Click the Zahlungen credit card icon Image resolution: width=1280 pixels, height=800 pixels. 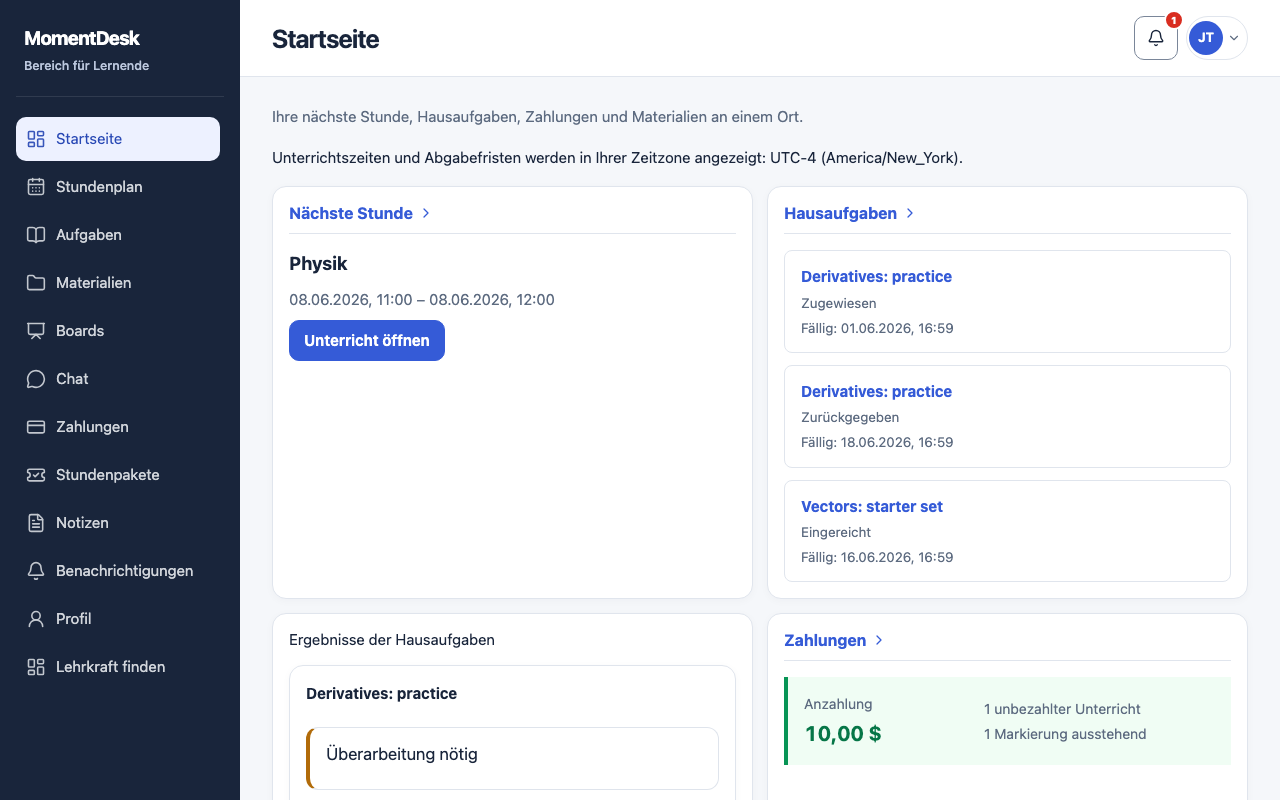pyautogui.click(x=36, y=427)
